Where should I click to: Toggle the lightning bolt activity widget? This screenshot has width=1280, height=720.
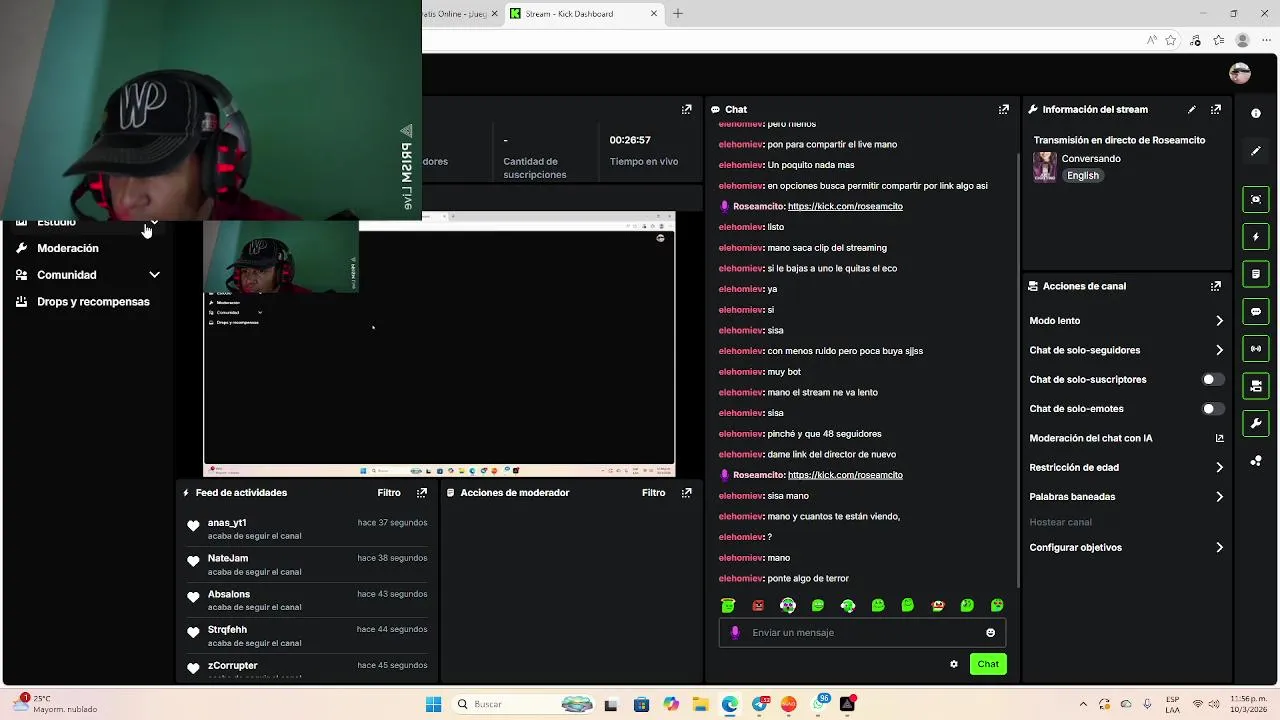1256,237
